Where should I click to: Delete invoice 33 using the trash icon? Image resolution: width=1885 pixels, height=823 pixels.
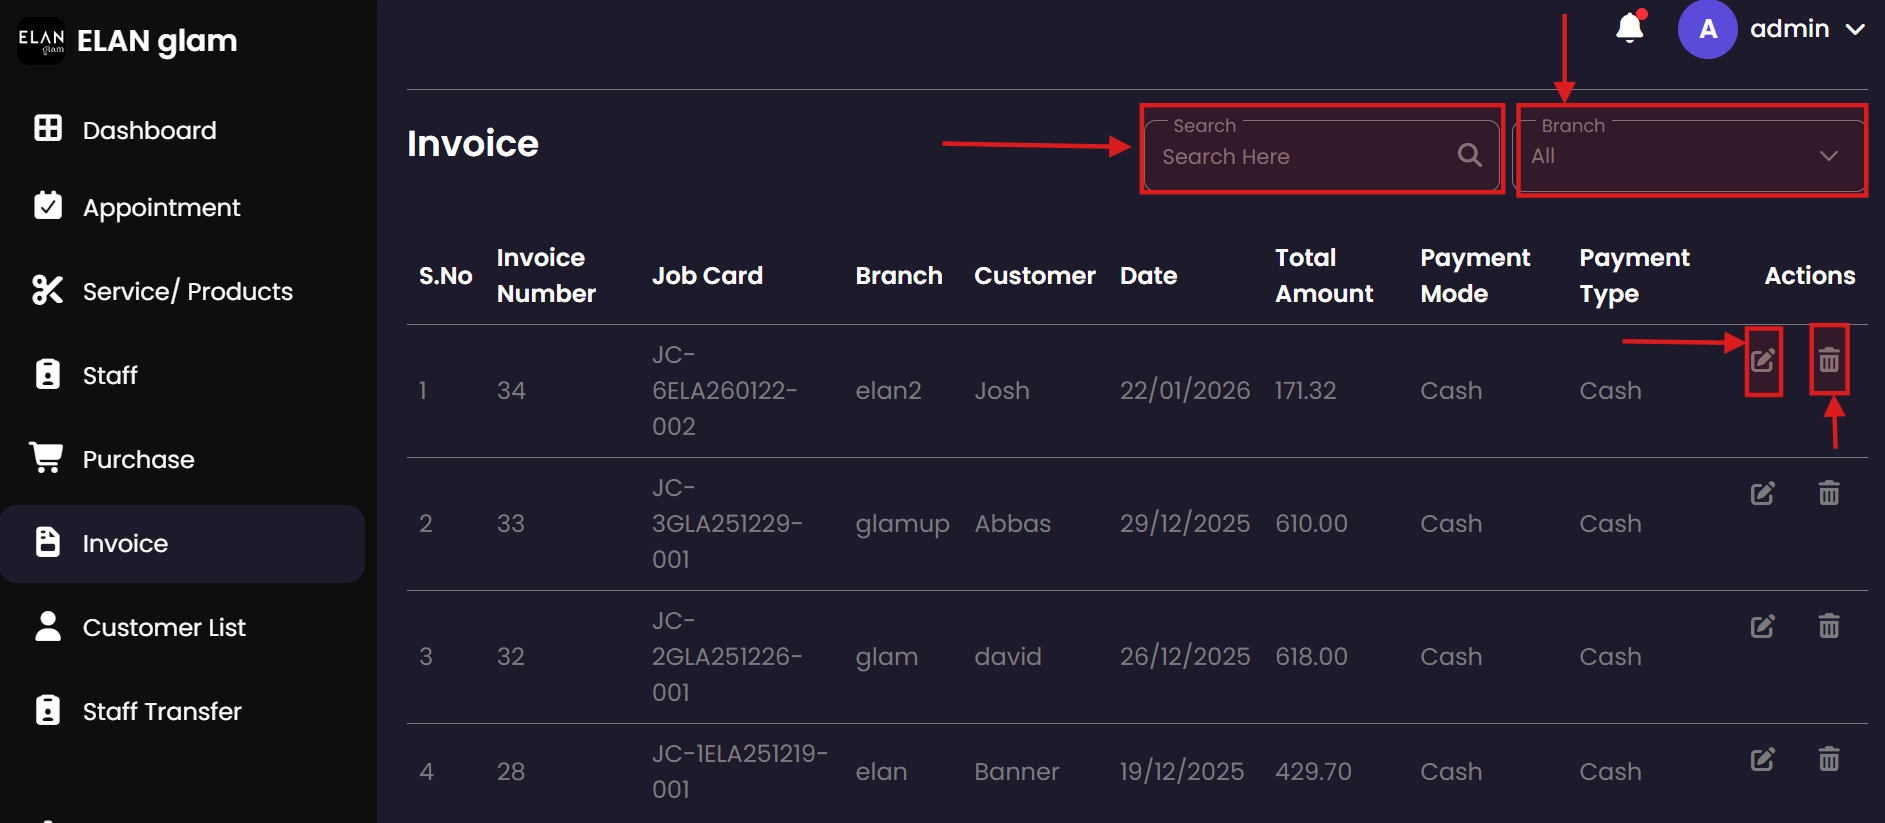[x=1828, y=493]
